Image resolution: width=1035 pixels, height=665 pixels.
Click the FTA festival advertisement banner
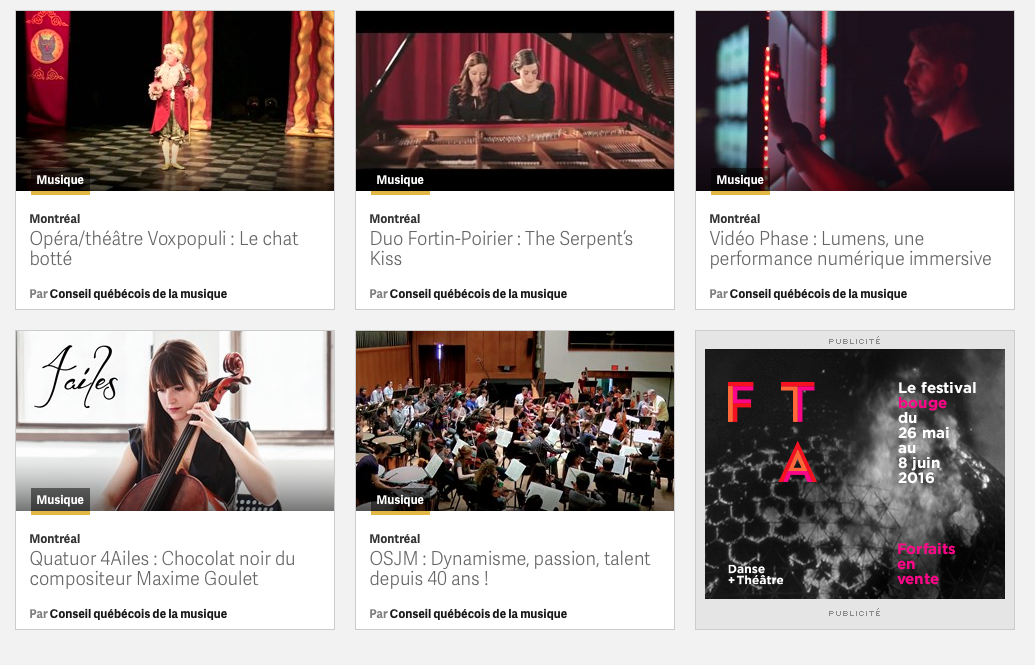[855, 474]
